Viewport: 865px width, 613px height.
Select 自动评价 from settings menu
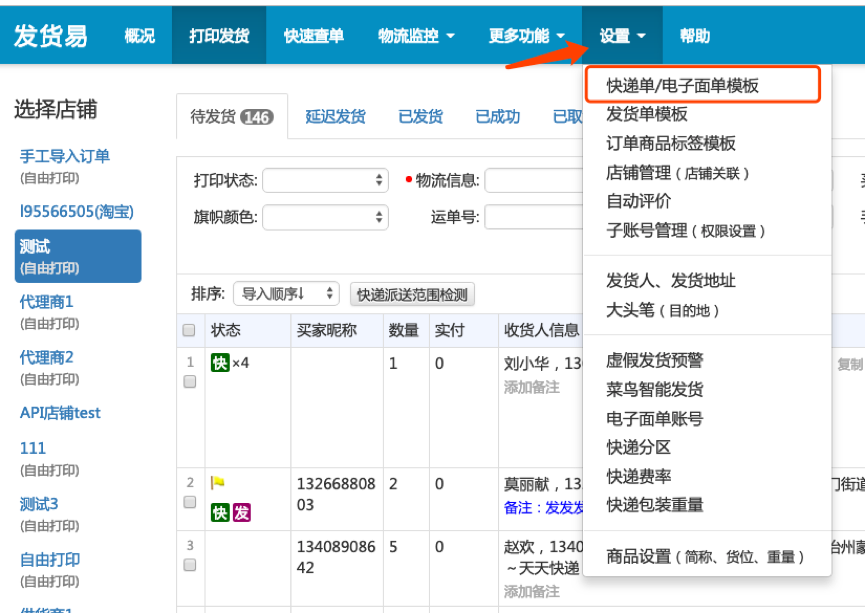coord(639,201)
